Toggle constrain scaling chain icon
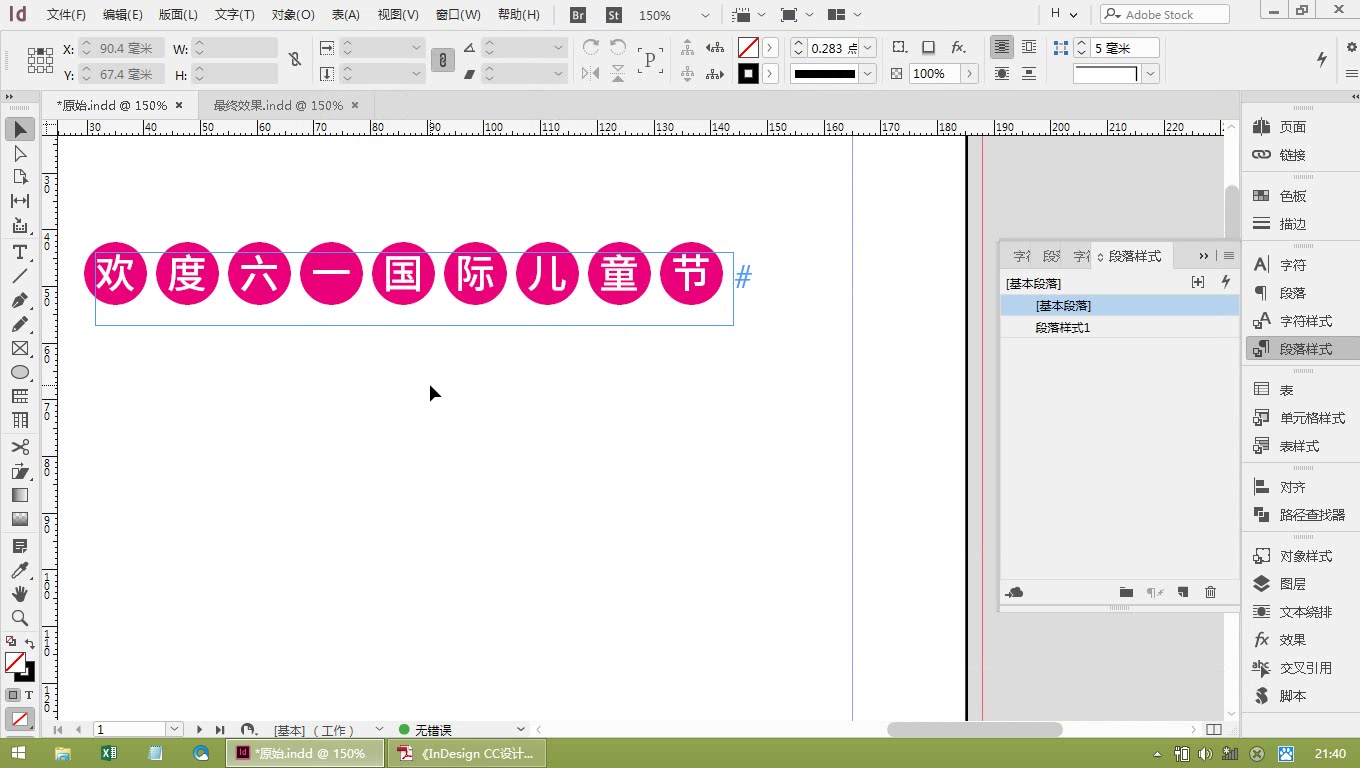The image size is (1360, 768). [x=442, y=60]
